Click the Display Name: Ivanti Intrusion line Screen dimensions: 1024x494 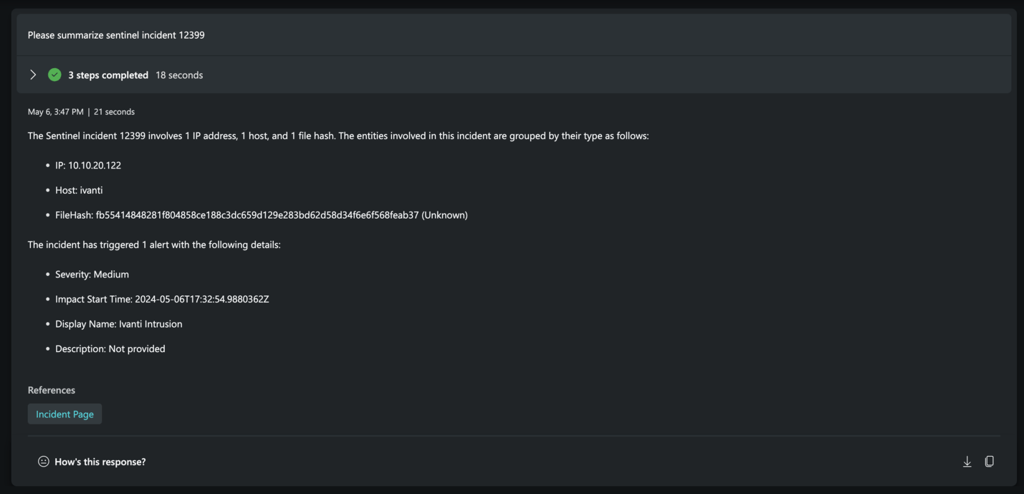pos(118,324)
